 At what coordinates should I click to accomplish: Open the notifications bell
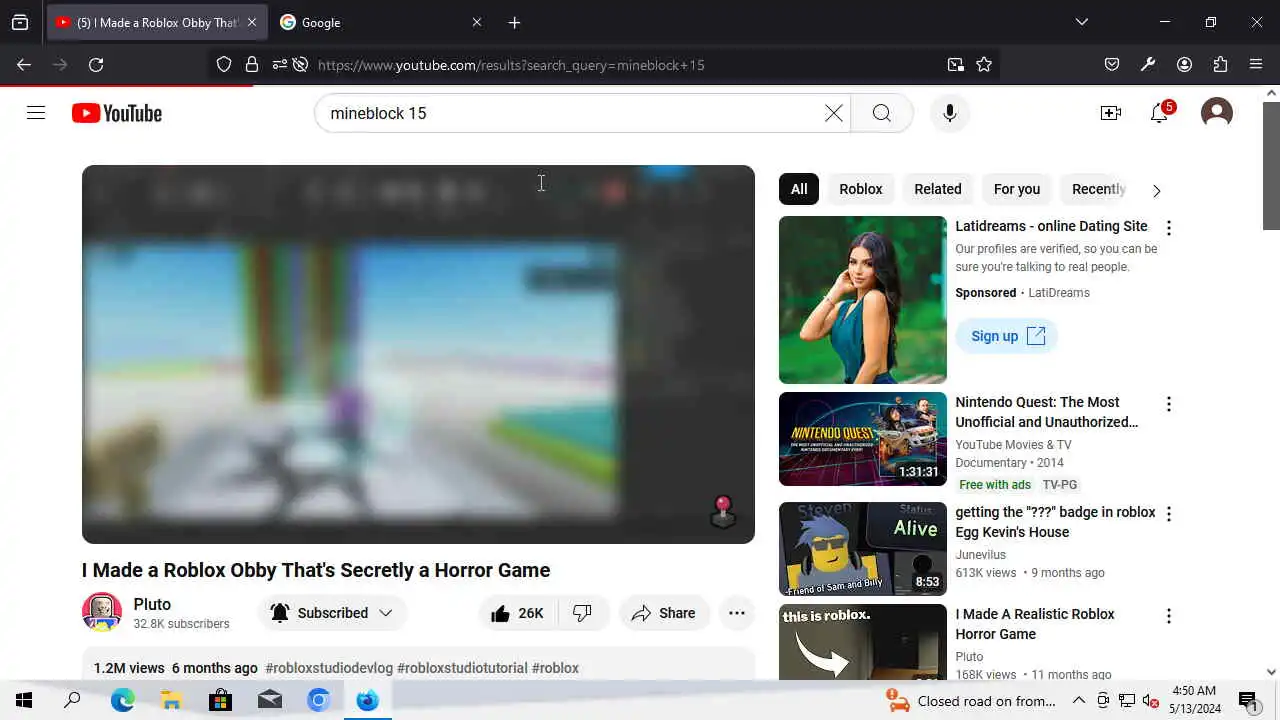tap(1160, 113)
